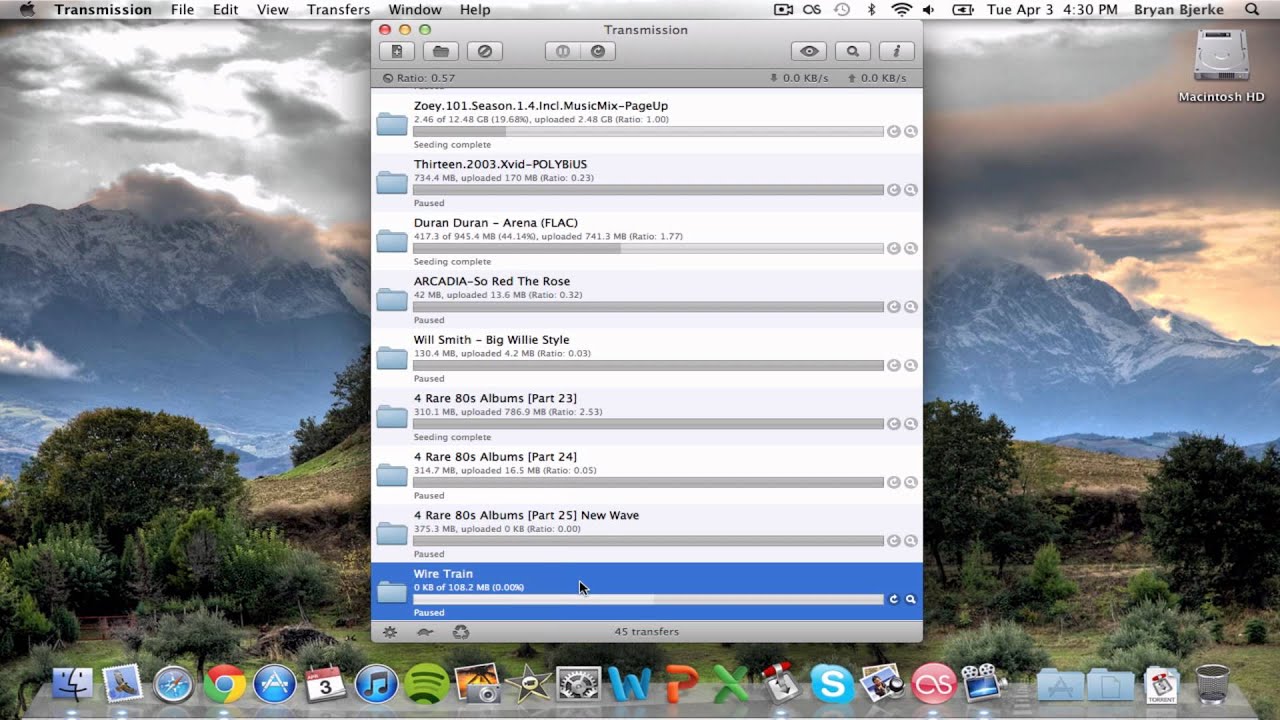
Task: Open Spotlight search in the menu bar
Action: (x=1252, y=10)
